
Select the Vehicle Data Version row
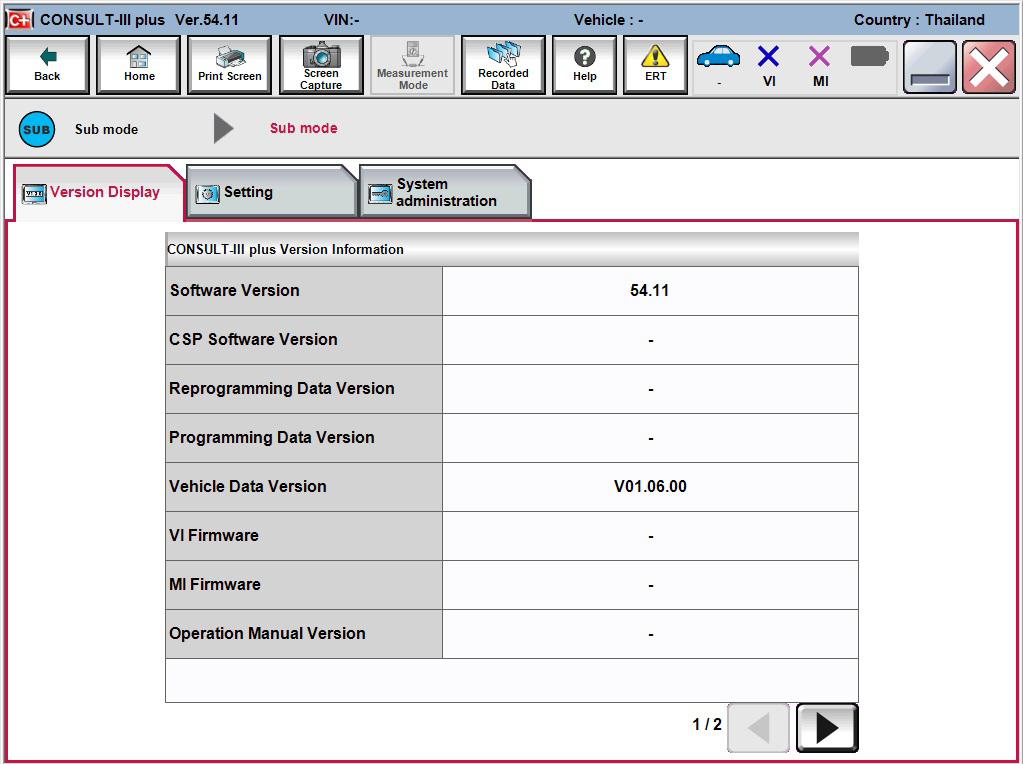pos(303,486)
